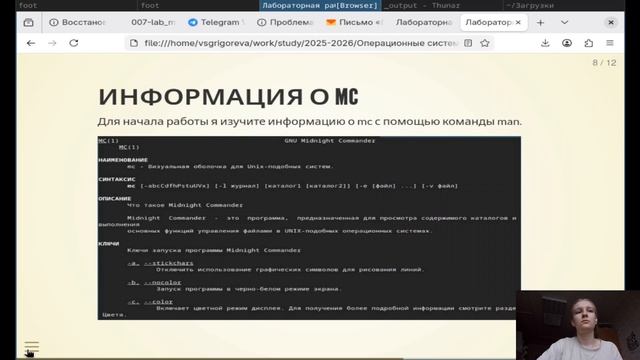Image resolution: width=640 pixels, height=360 pixels.
Task: Click the slide counter 8 / 12
Action: (x=604, y=63)
